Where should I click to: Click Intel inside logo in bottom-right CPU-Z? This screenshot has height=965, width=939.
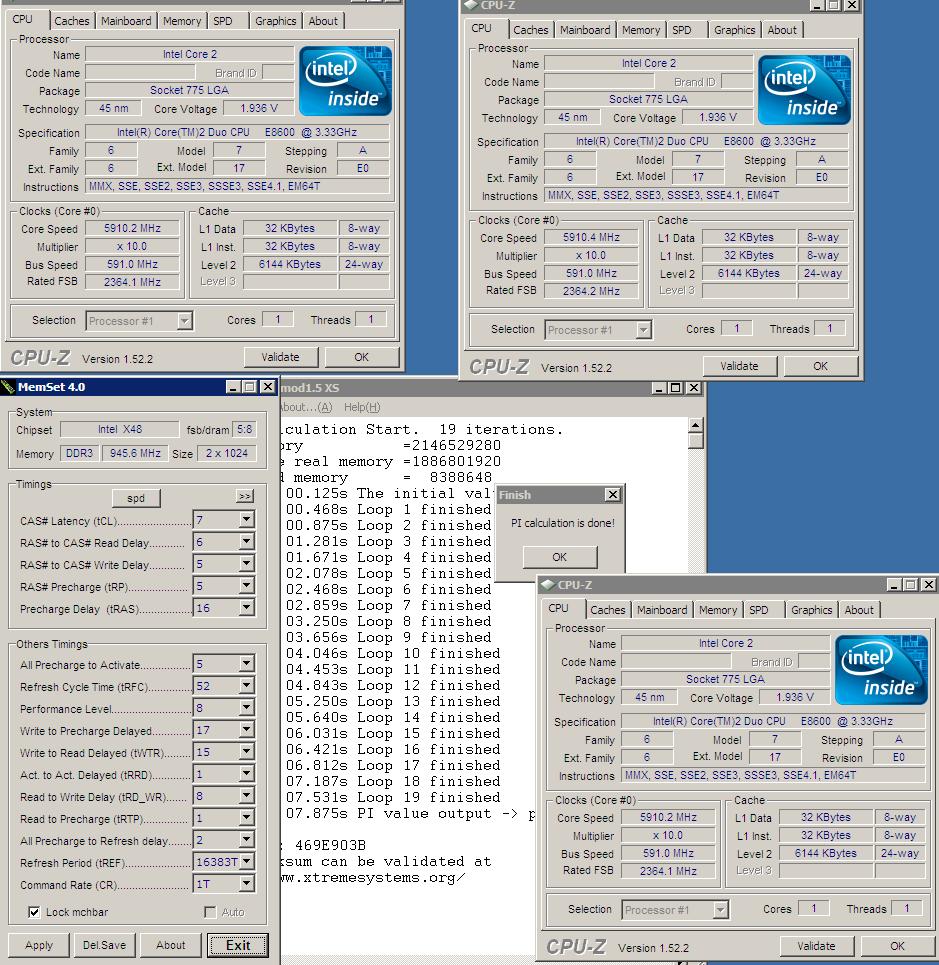point(881,670)
